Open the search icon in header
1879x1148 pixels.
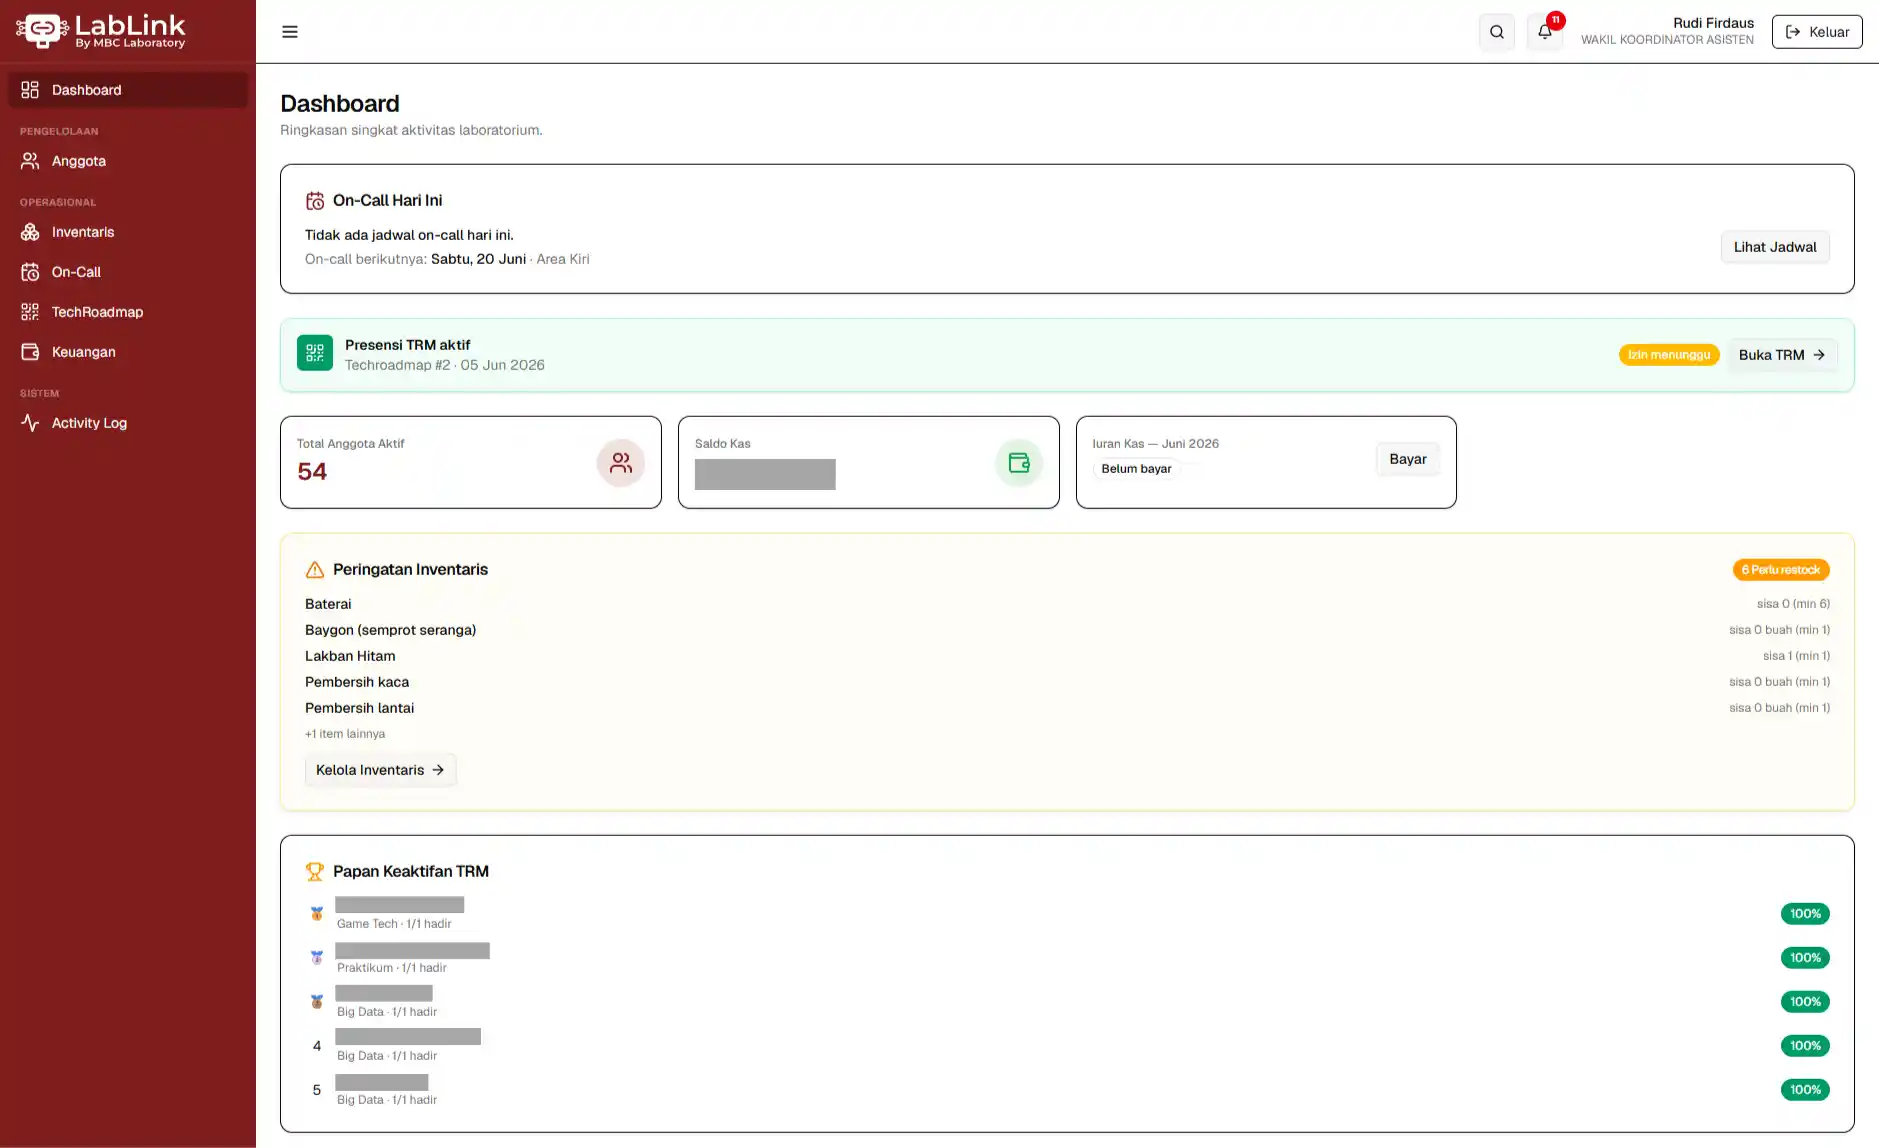click(x=1497, y=32)
